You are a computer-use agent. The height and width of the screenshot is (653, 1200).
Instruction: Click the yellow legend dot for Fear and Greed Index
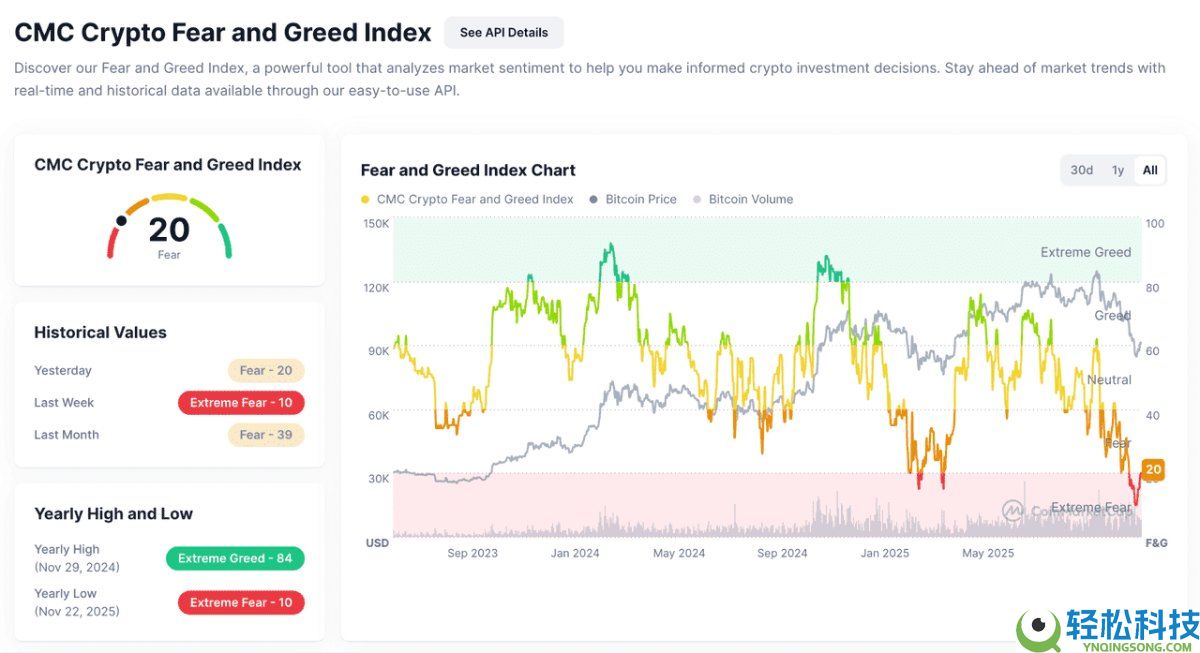pos(365,199)
